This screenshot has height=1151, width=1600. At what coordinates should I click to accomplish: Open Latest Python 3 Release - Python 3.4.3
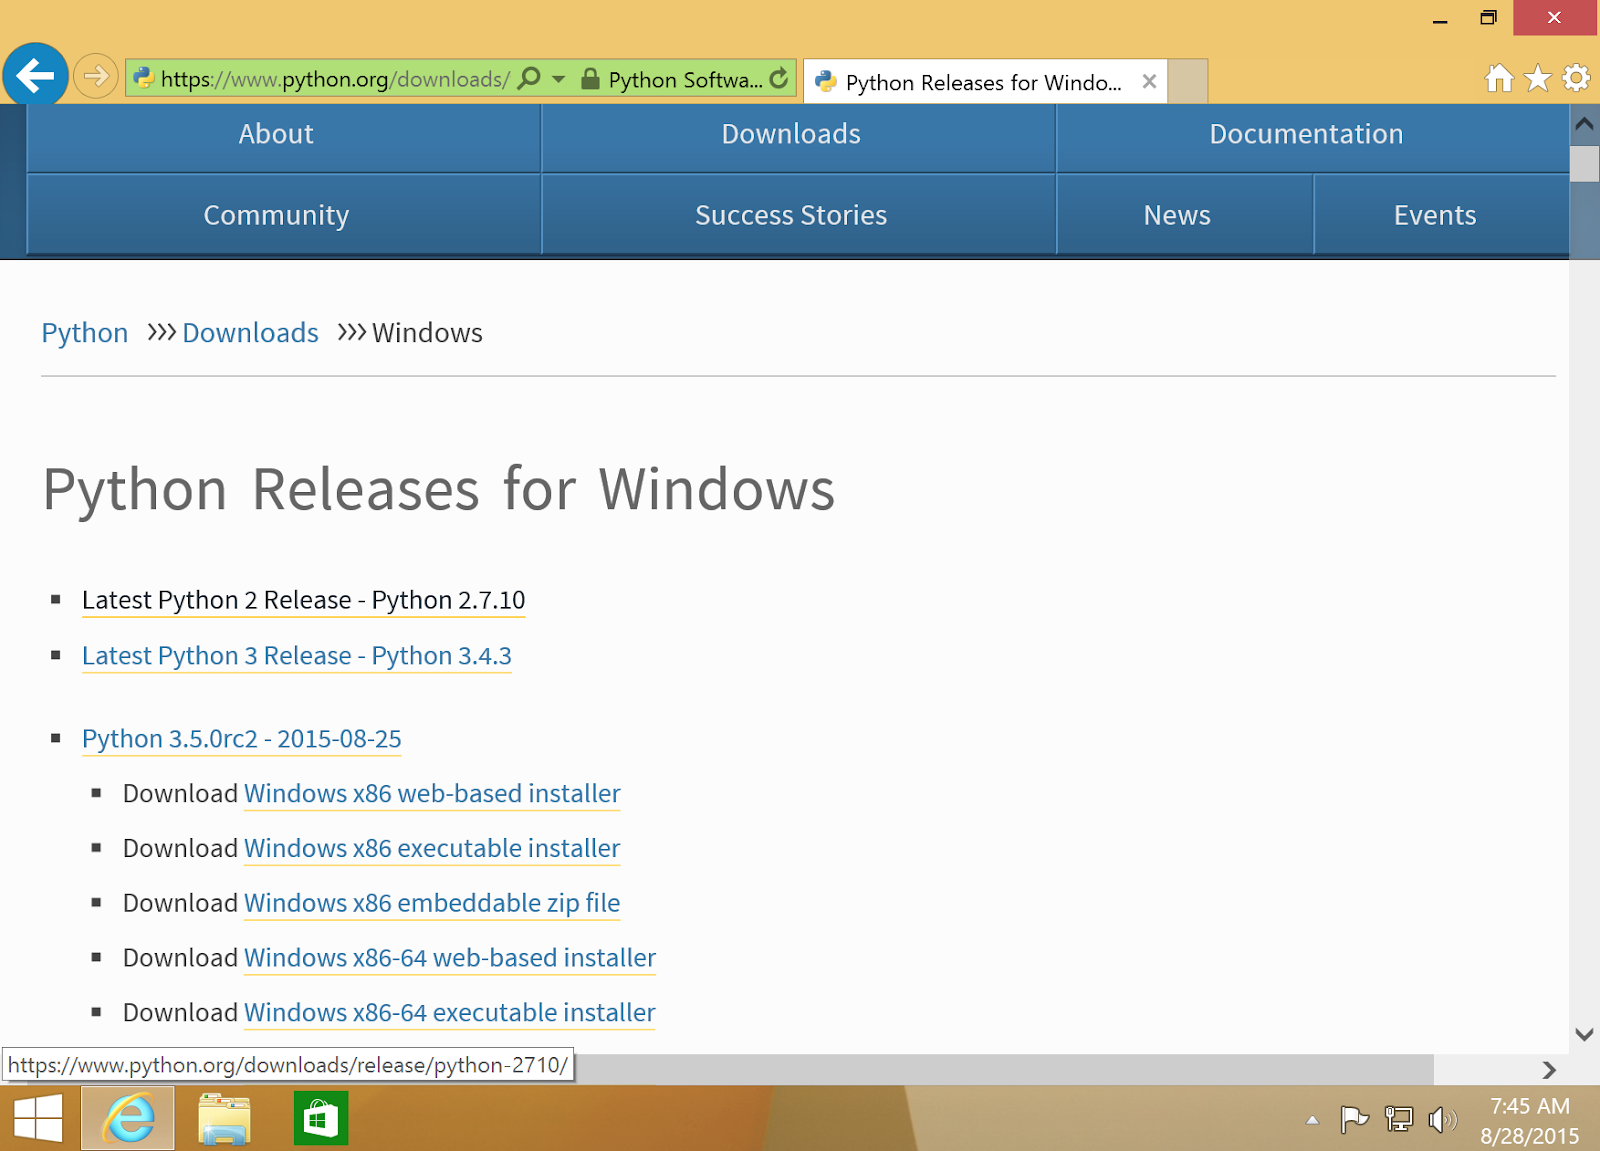pos(297,656)
